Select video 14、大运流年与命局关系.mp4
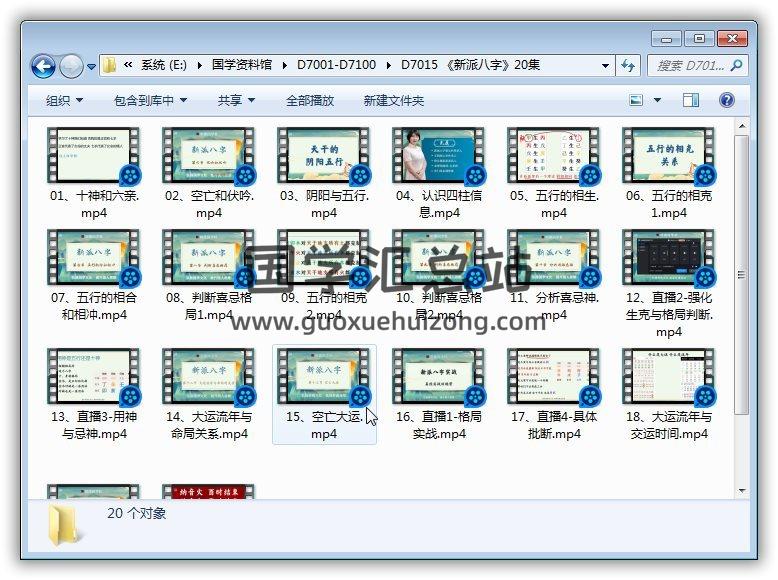Screen dimensions: 778x580 (209, 394)
